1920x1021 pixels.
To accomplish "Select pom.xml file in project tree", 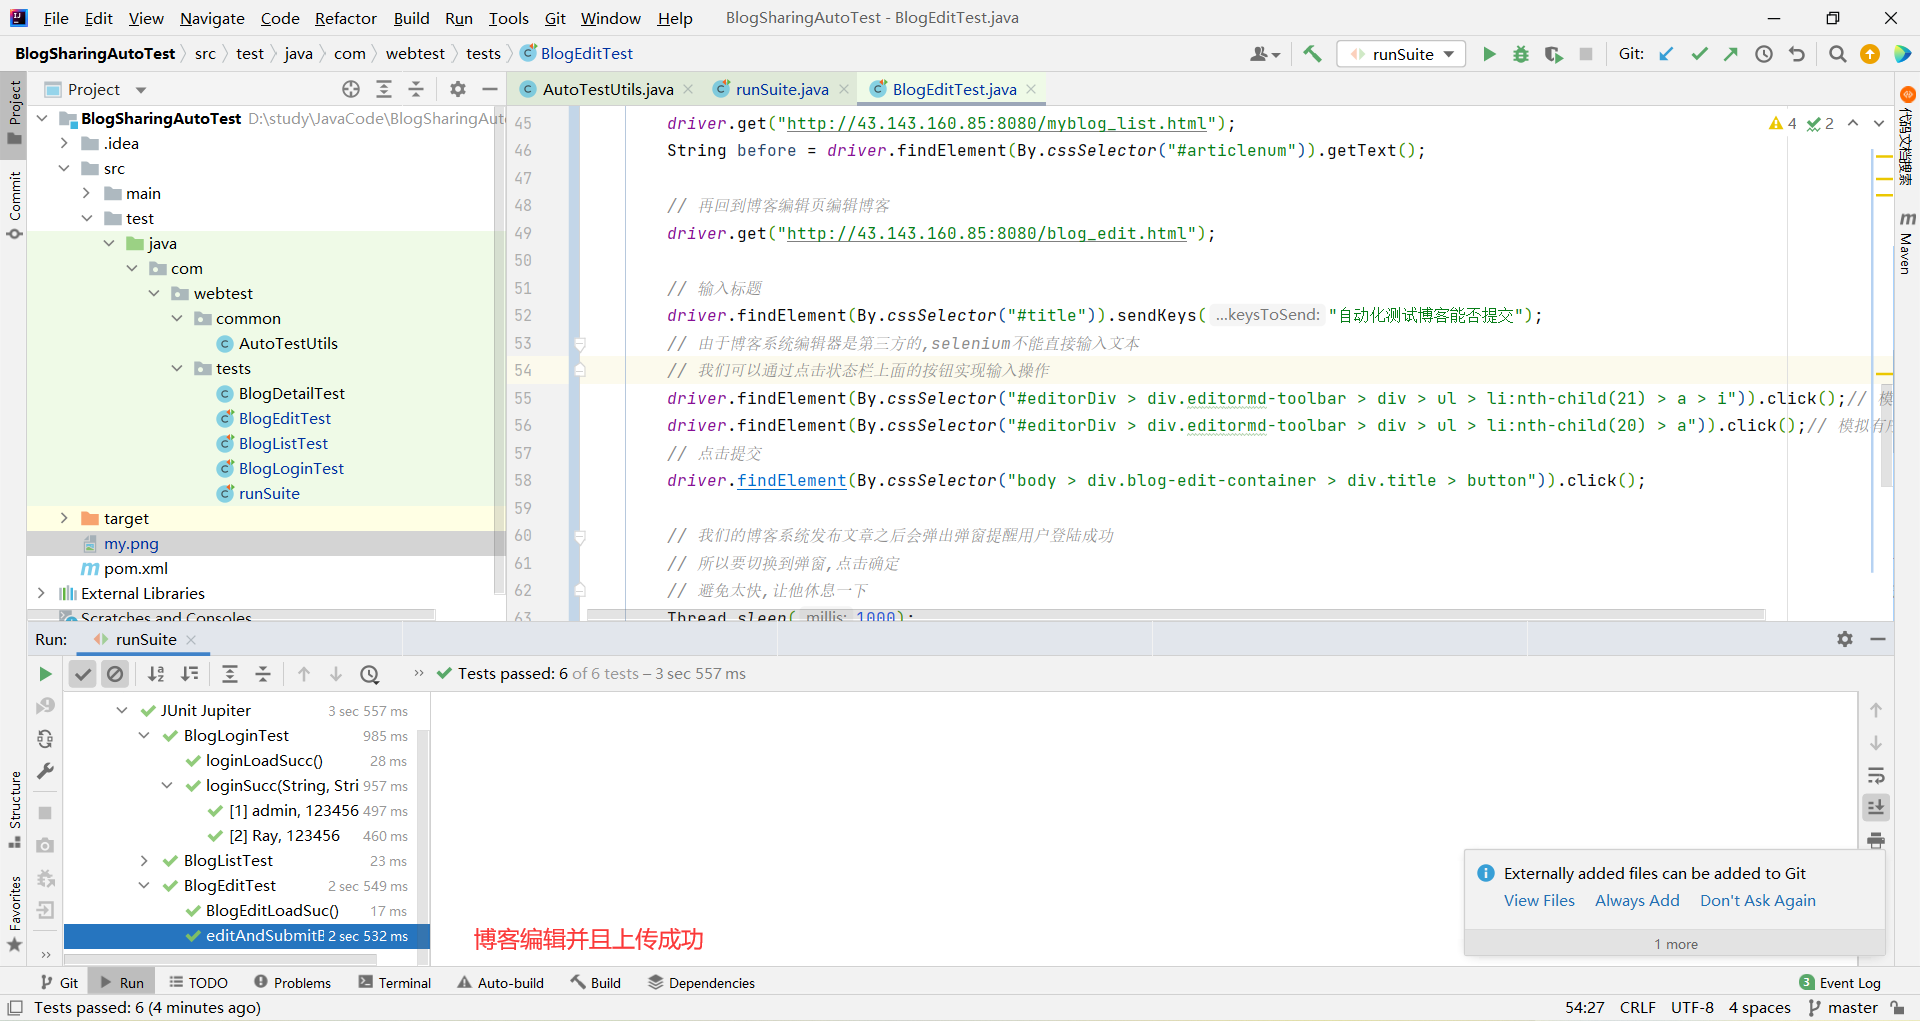I will 135,568.
